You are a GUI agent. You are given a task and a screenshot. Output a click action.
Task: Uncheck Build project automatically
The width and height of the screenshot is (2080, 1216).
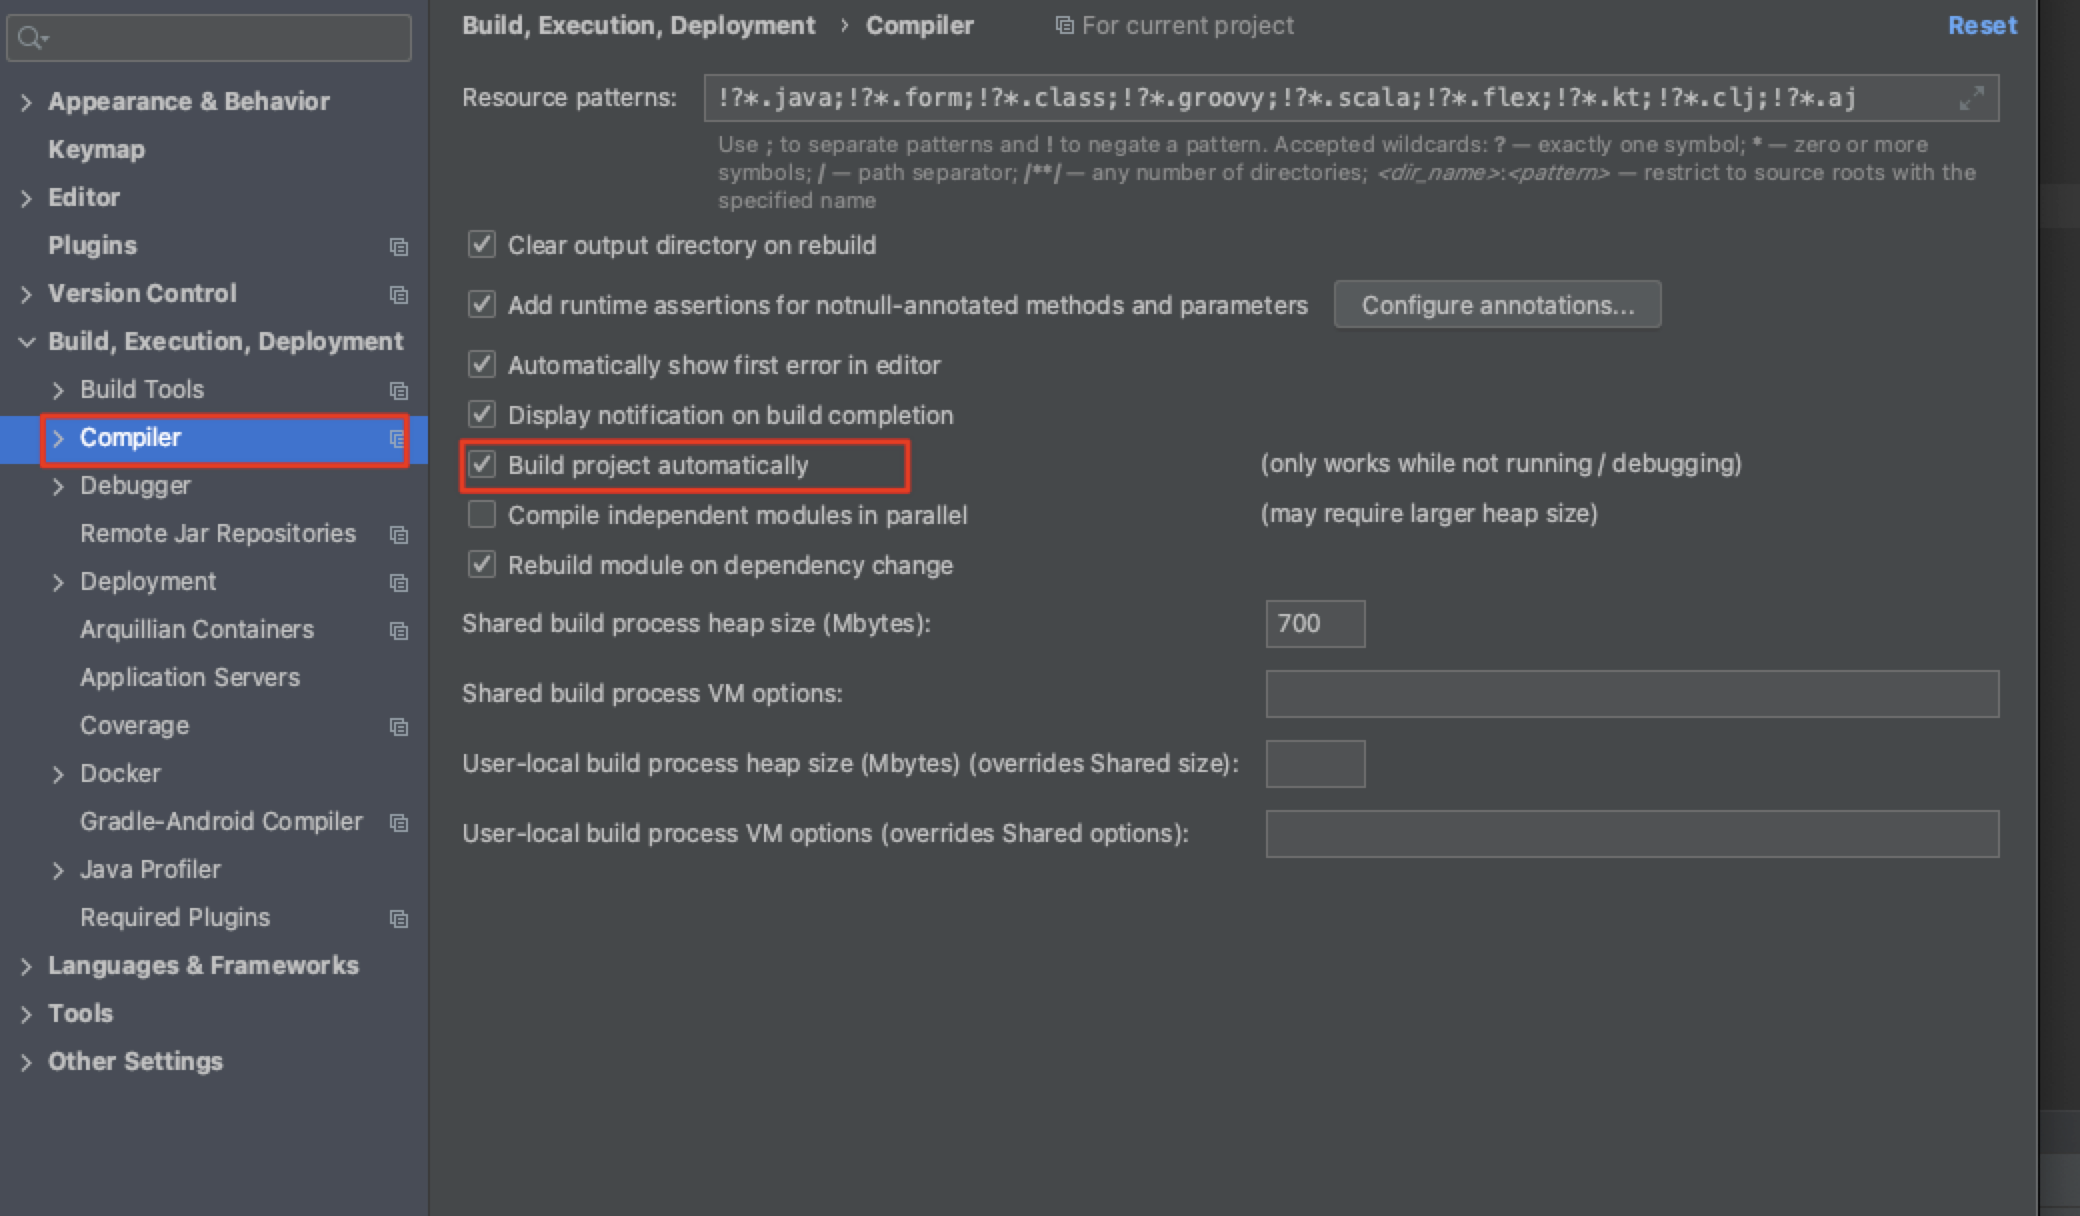coord(482,465)
